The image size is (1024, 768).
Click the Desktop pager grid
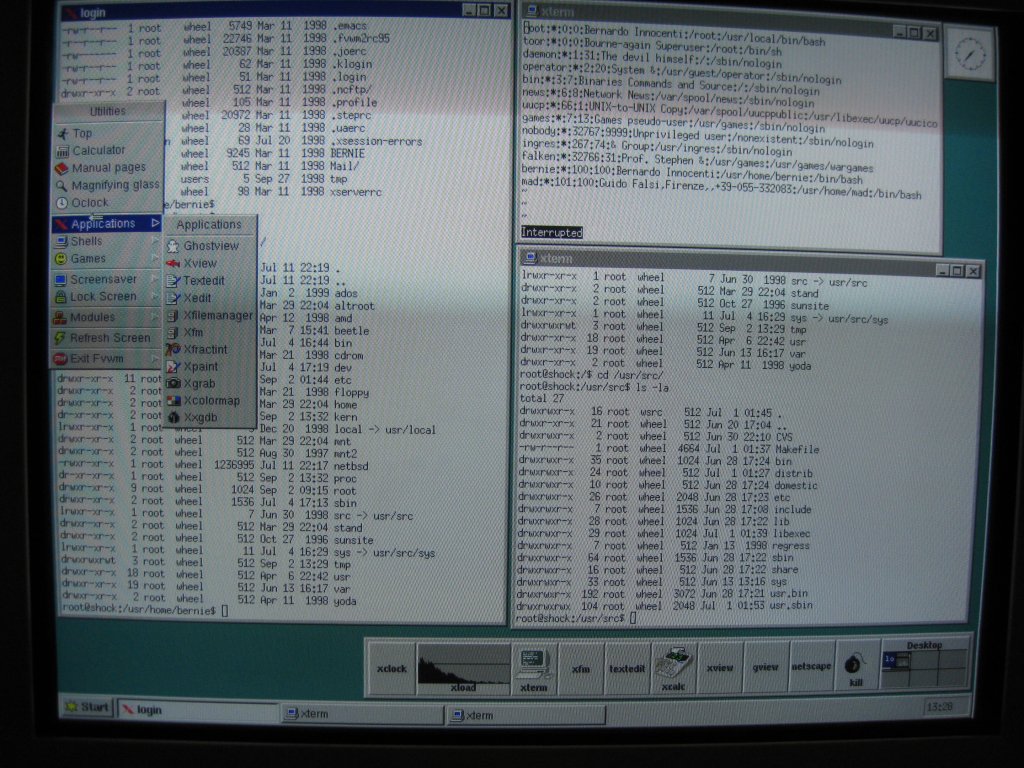click(x=923, y=667)
